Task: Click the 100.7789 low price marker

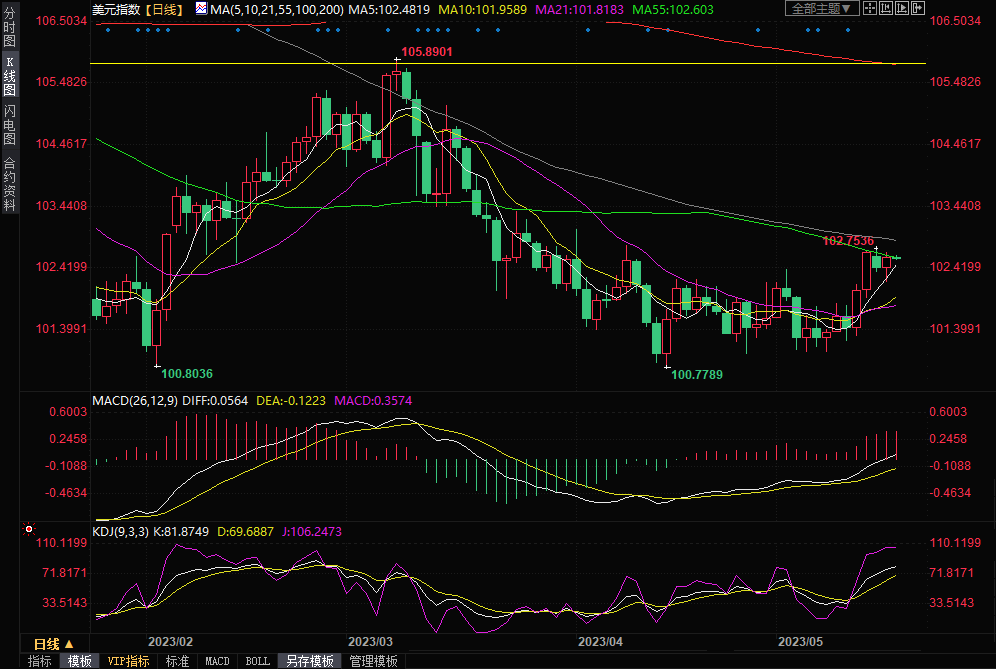Action: tap(697, 374)
